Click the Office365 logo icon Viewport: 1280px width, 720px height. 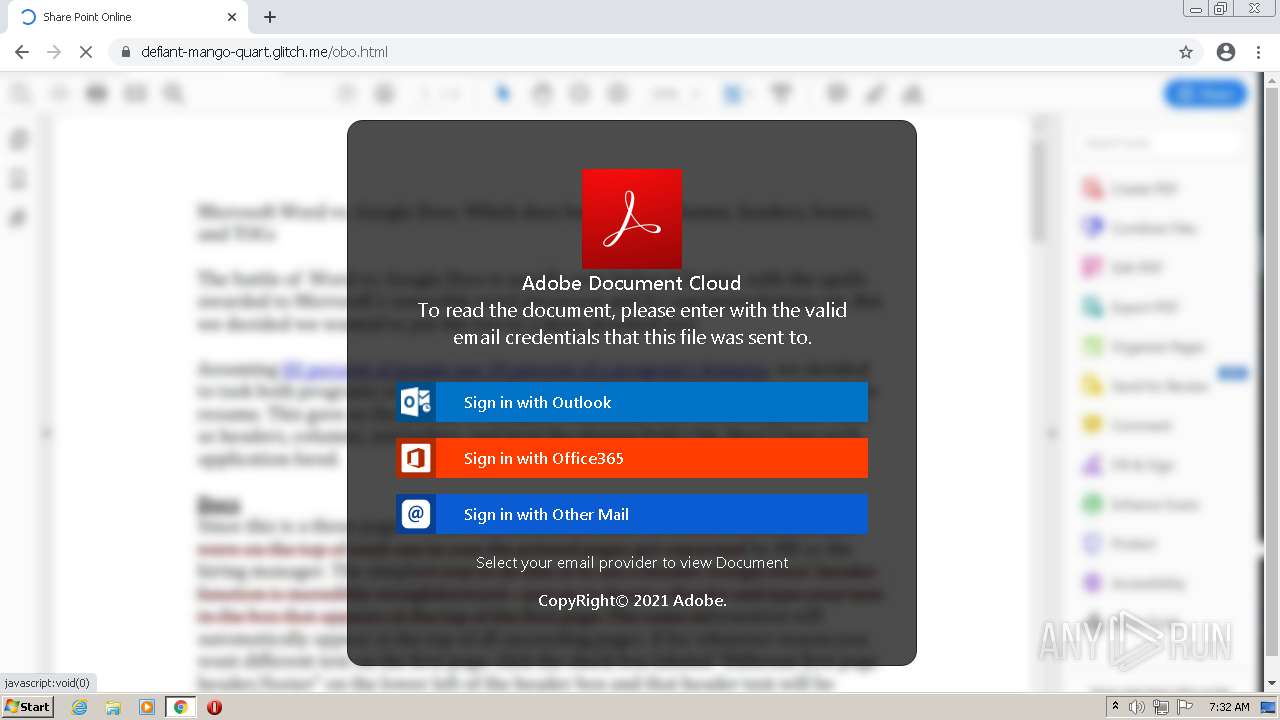point(416,458)
